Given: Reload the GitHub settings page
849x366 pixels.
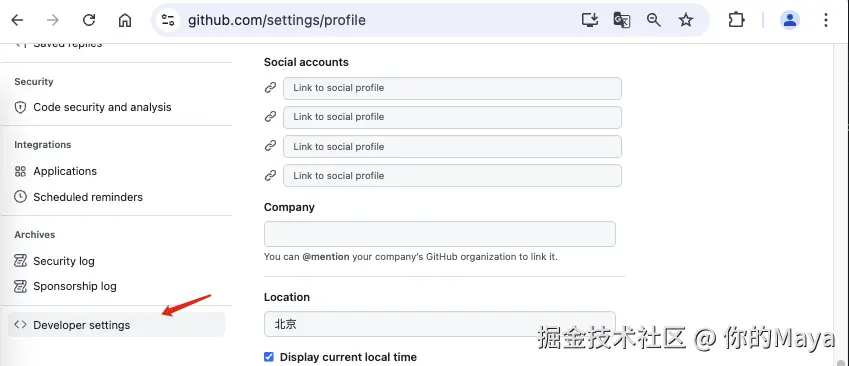Looking at the screenshot, I should coord(89,21).
